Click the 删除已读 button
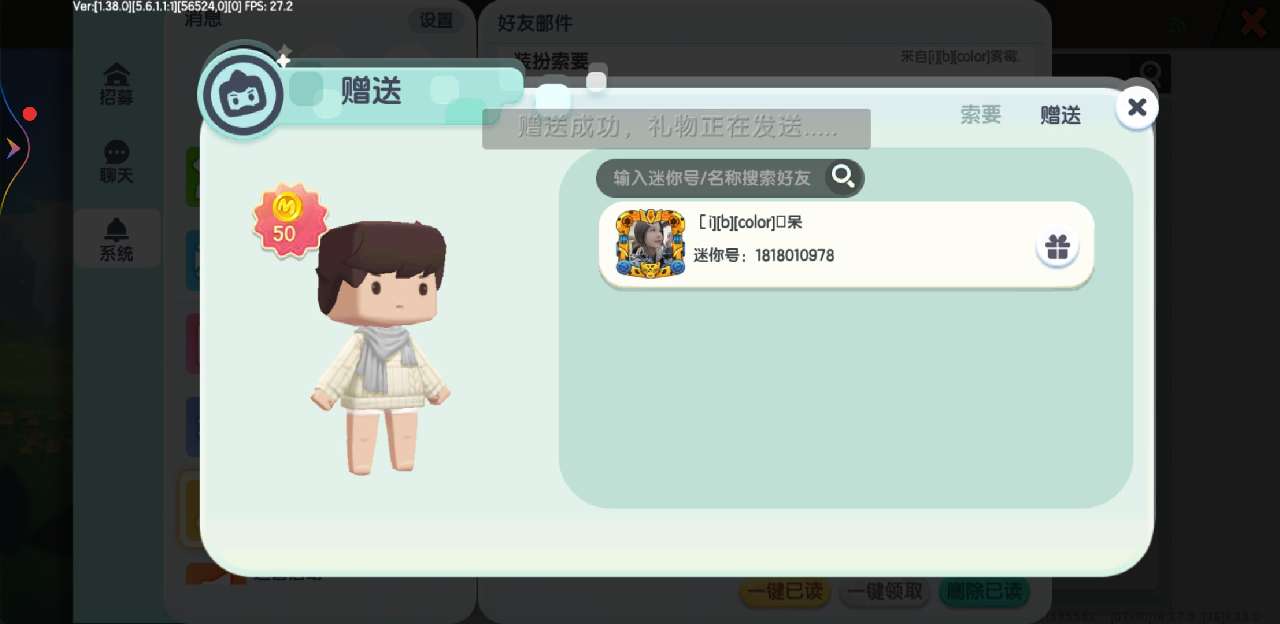Viewport: 1280px width, 624px height. tap(984, 591)
